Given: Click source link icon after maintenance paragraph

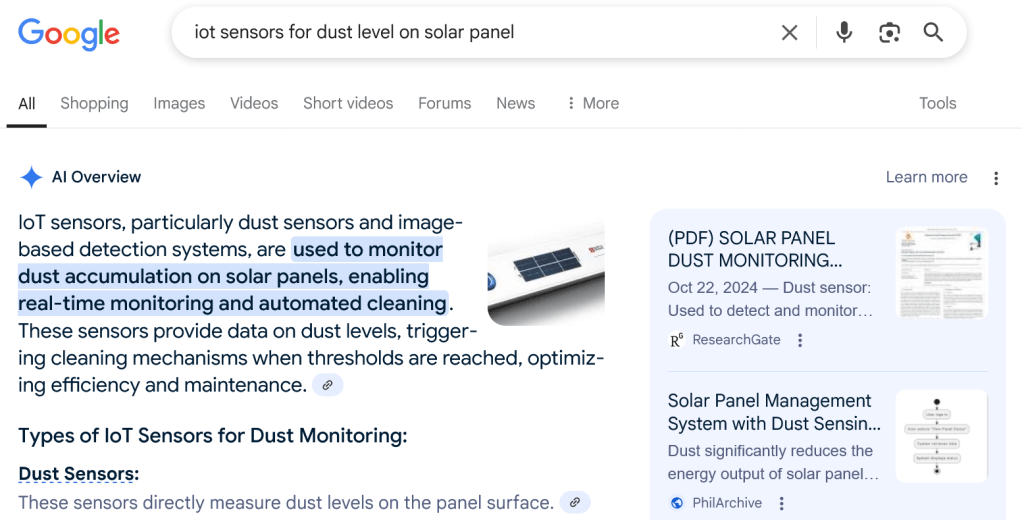Looking at the screenshot, I should (327, 385).
